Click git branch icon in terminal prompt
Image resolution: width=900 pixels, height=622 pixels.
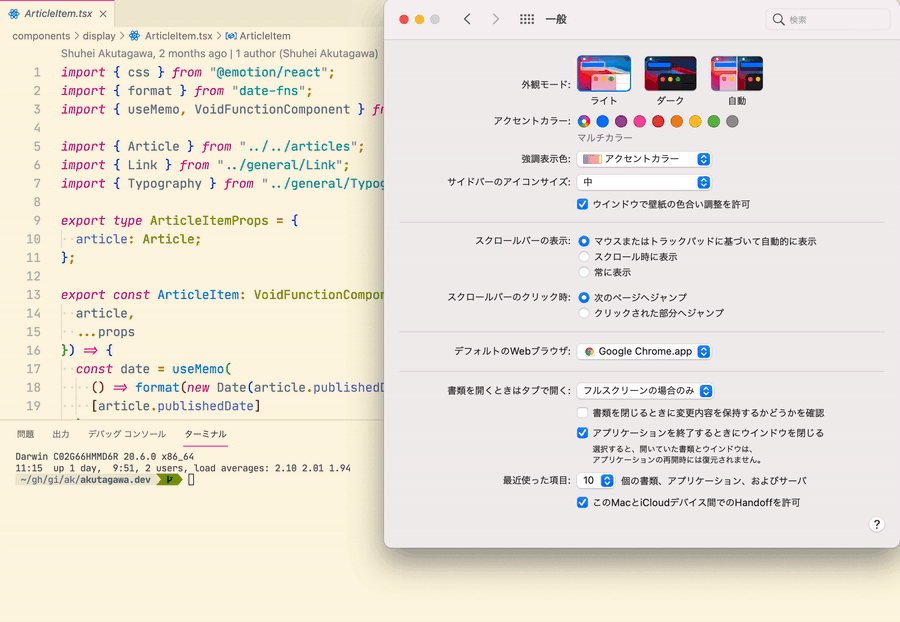(x=170, y=480)
